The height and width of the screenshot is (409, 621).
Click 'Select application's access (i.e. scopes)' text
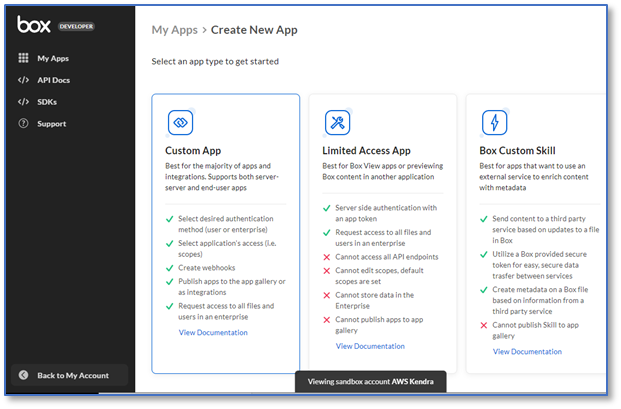pyautogui.click(x=227, y=249)
